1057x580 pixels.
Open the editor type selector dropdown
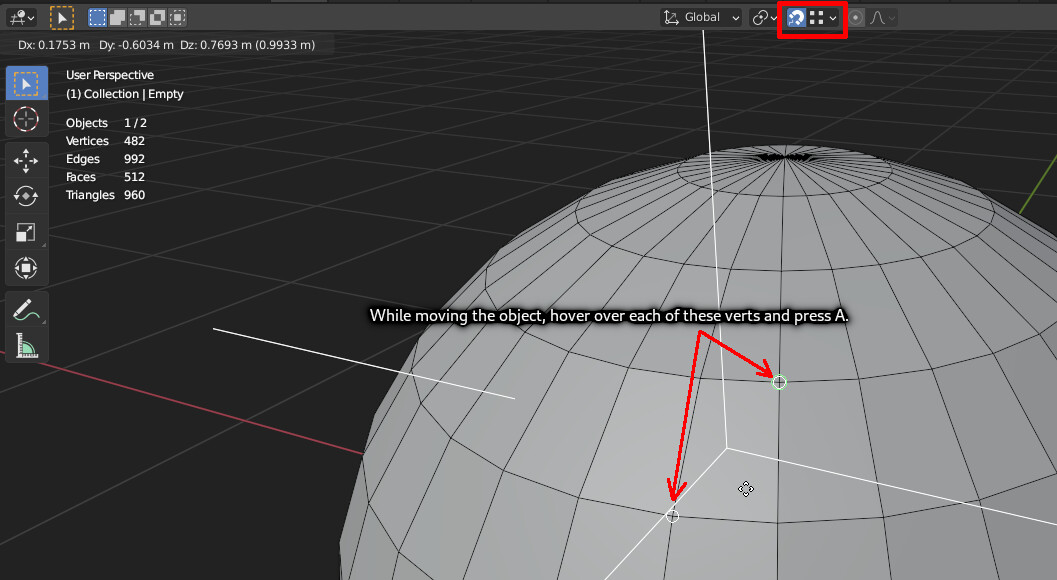(20, 17)
